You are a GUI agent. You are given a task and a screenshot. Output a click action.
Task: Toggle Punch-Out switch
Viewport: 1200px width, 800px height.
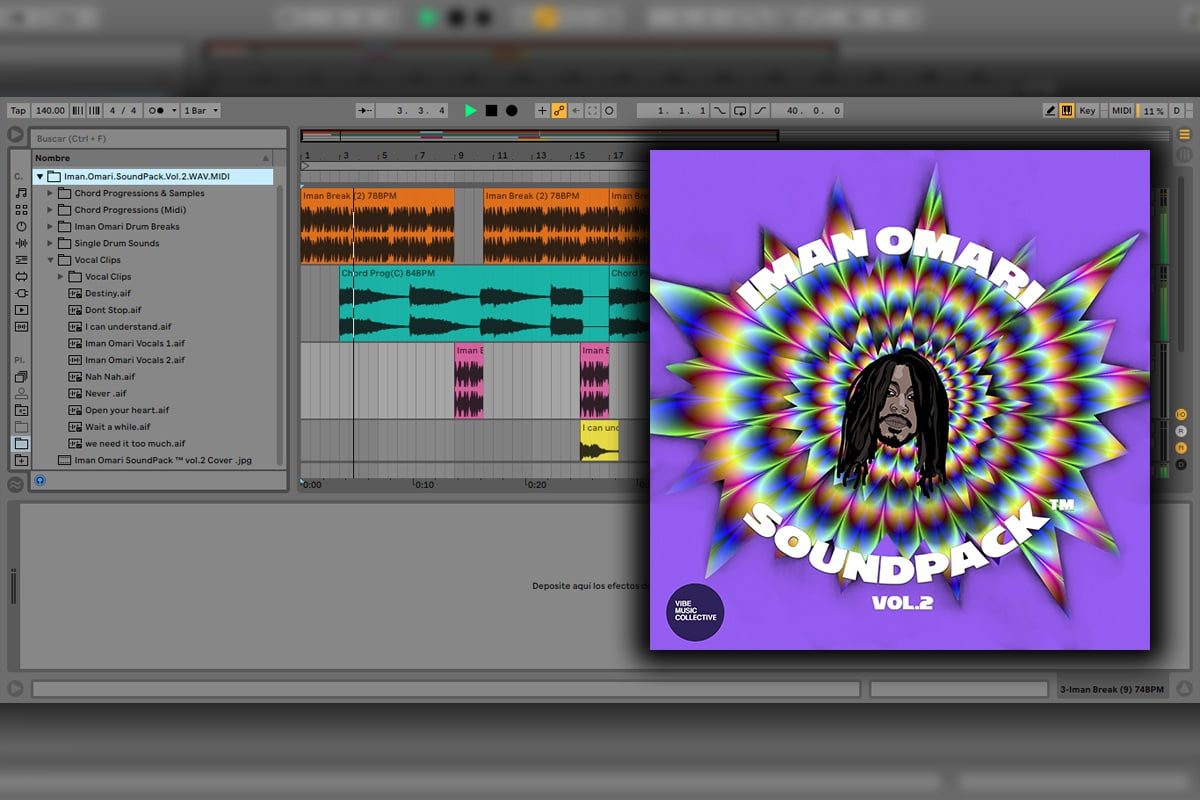[x=760, y=111]
